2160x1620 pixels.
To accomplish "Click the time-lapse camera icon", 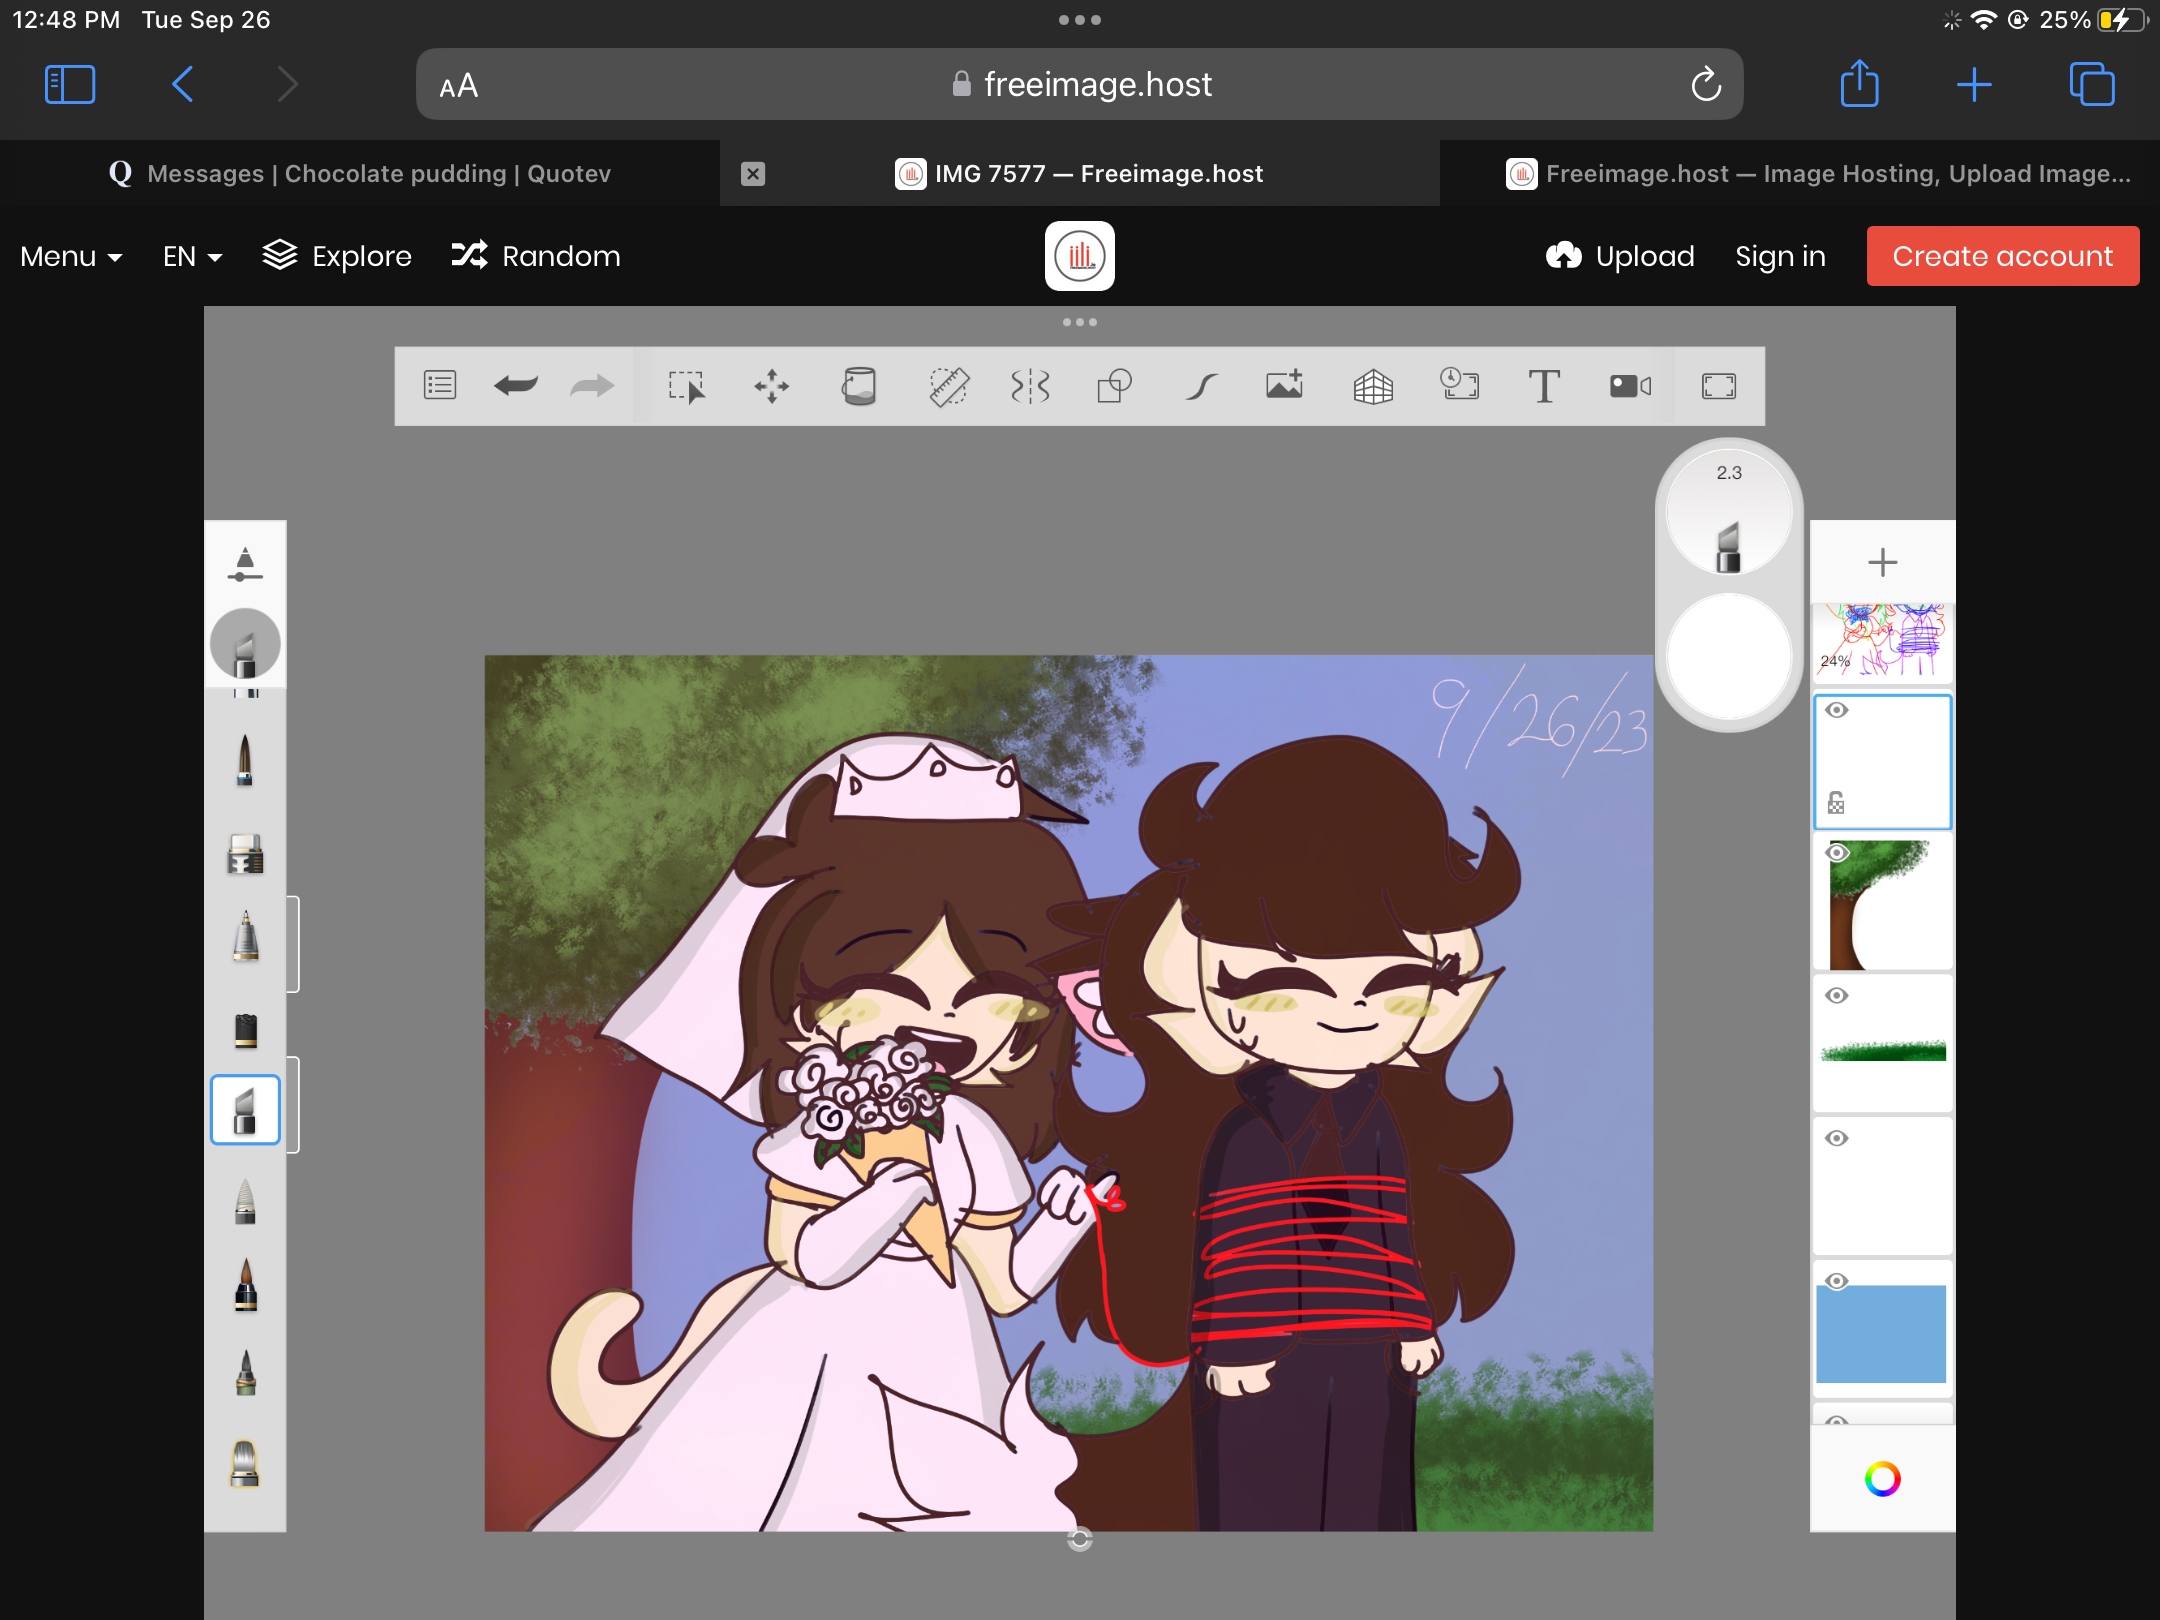I will 1630,386.
